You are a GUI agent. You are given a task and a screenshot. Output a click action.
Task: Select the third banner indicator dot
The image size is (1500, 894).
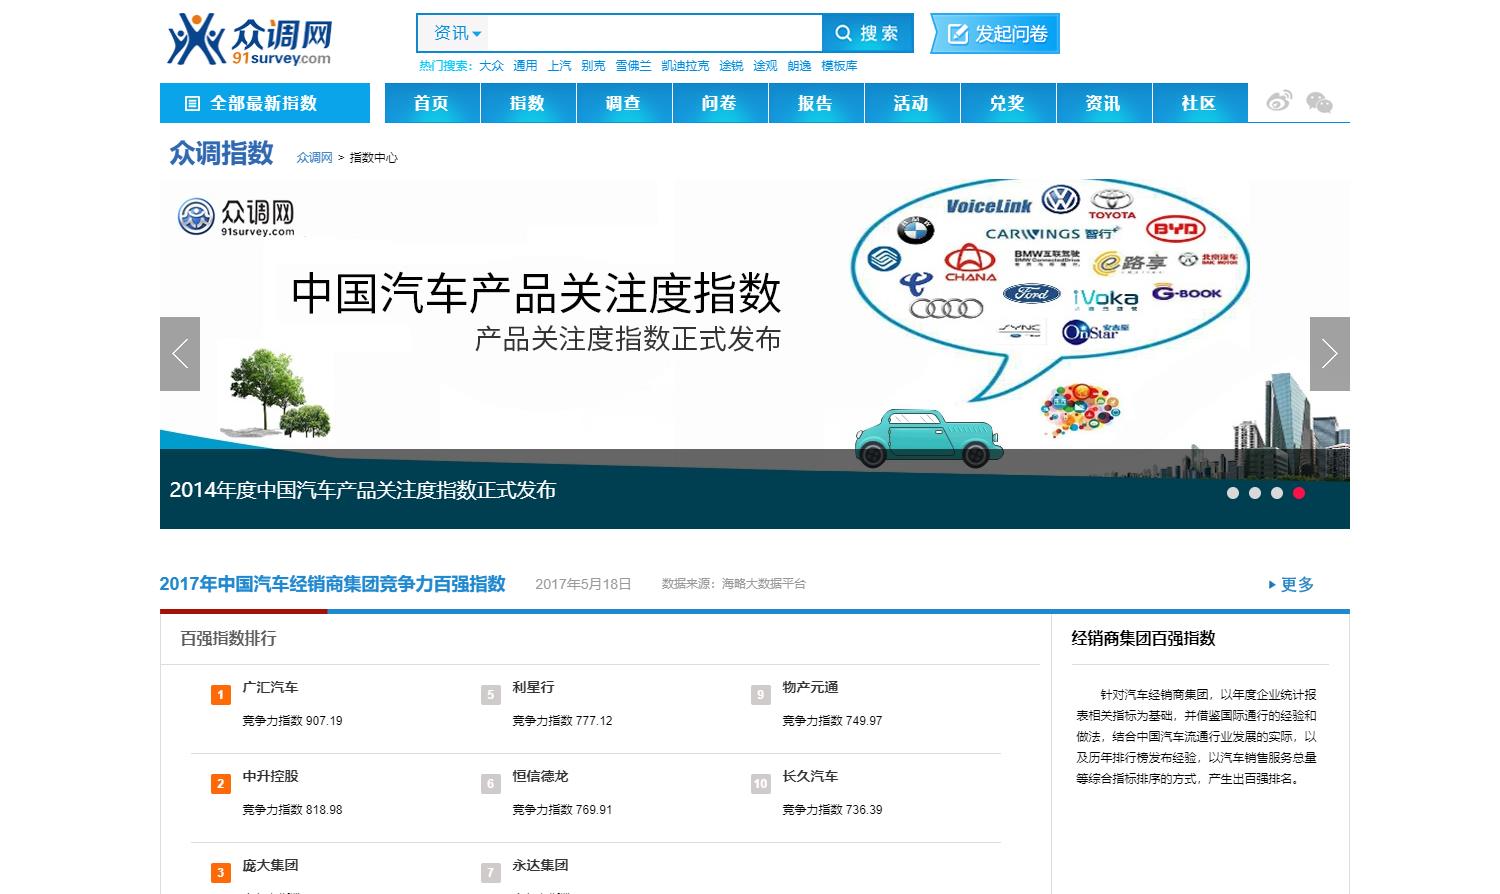[1277, 493]
